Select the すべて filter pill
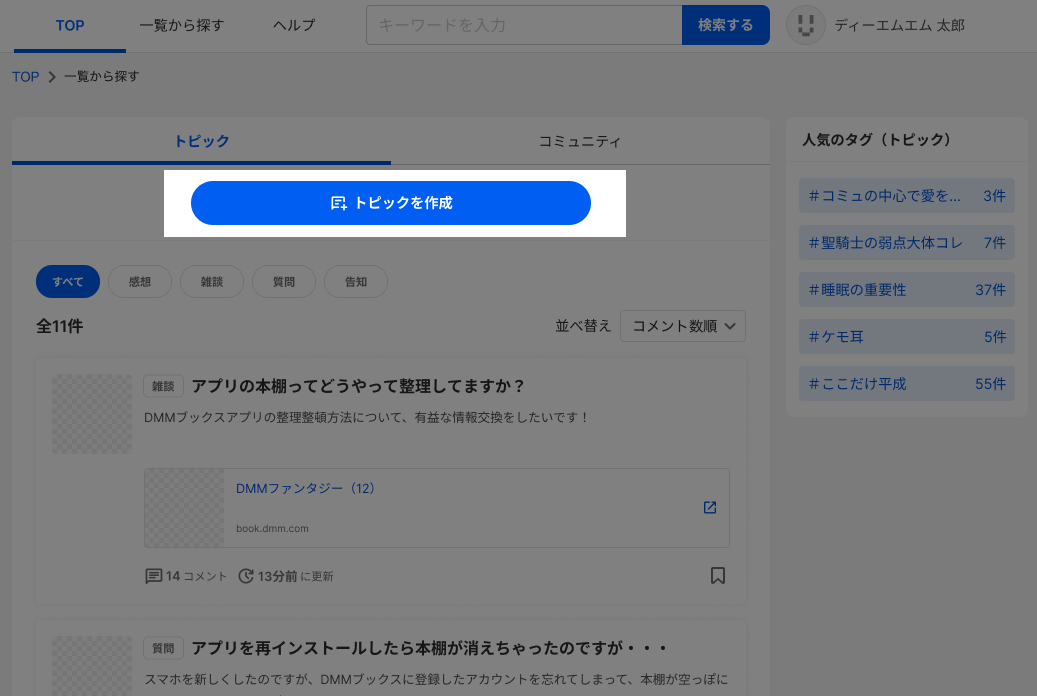Image resolution: width=1037 pixels, height=696 pixels. point(68,282)
